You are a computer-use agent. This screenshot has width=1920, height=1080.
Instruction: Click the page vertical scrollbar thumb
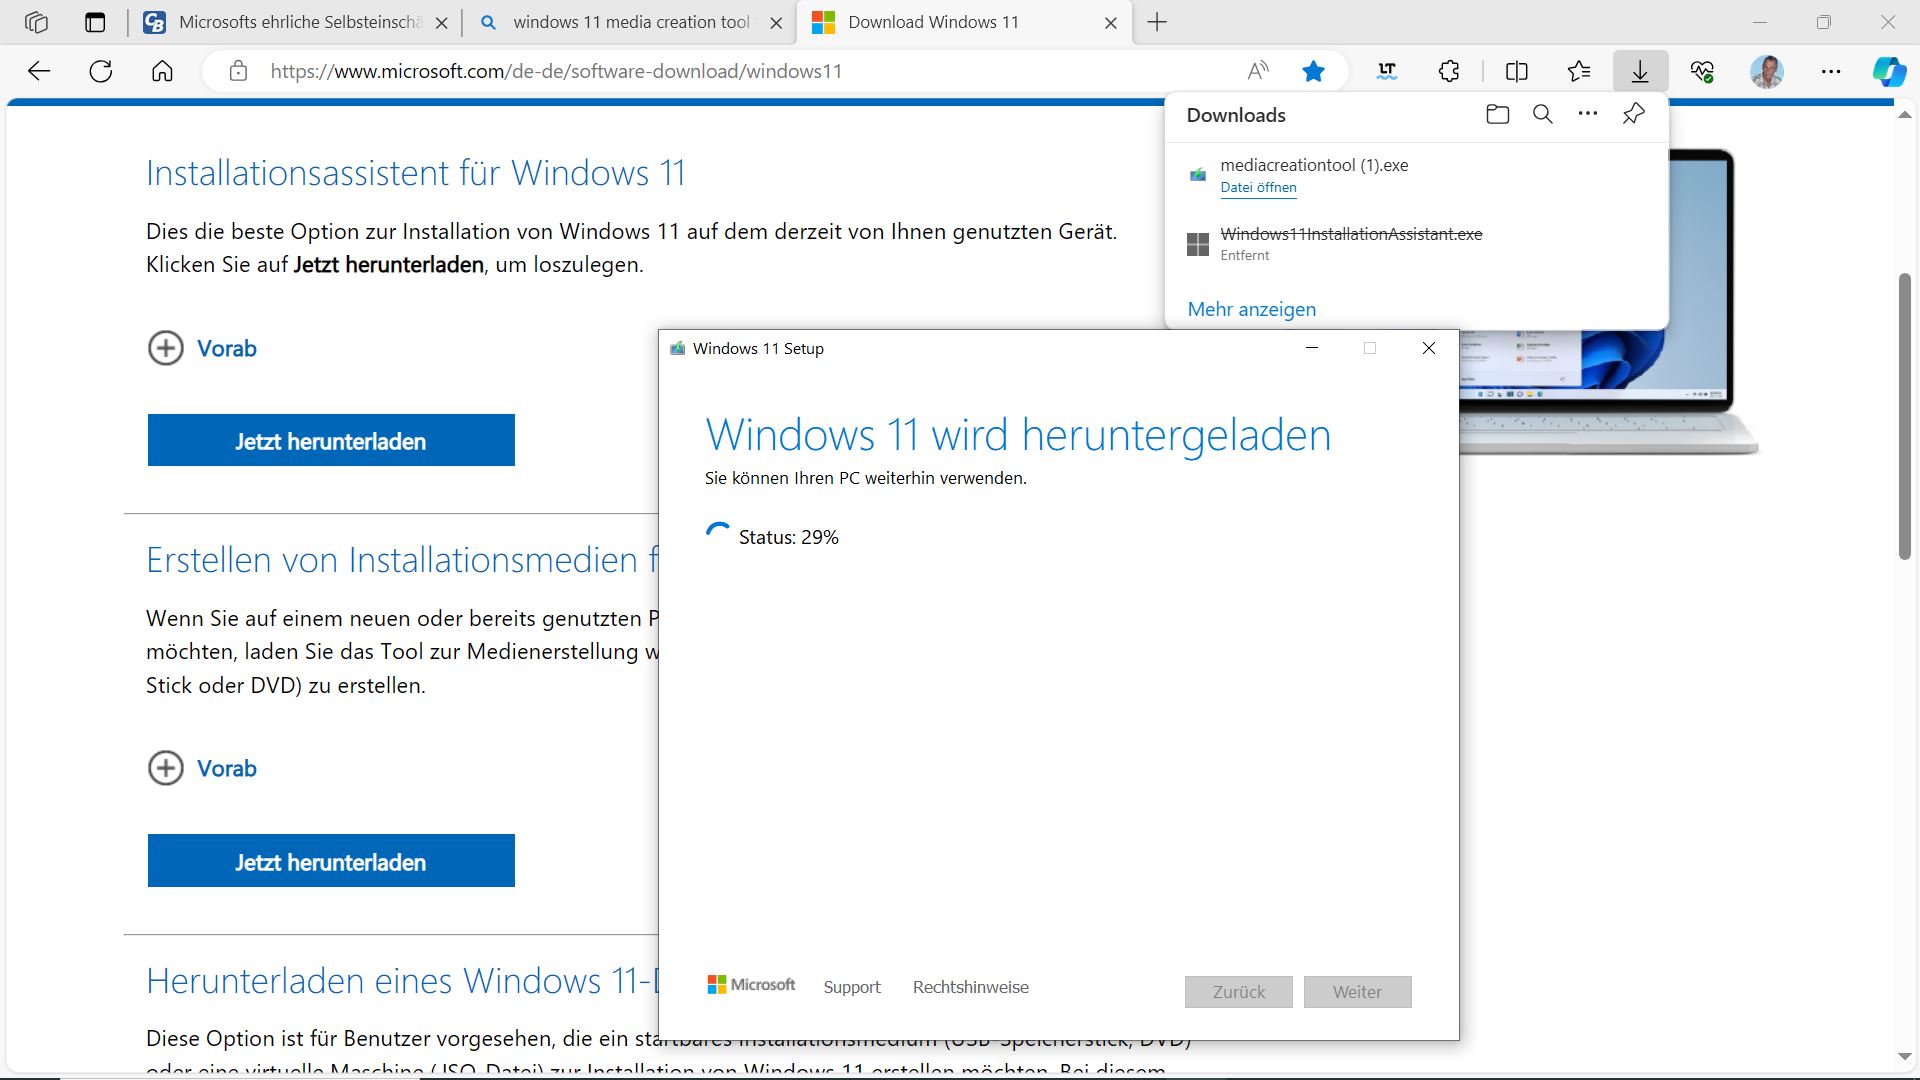[x=1904, y=415]
